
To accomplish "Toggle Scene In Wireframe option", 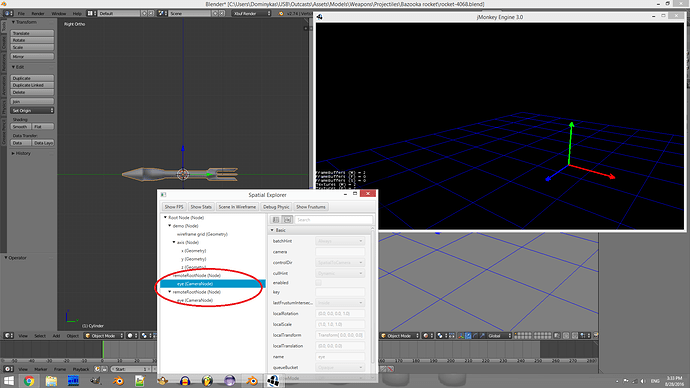I will (237, 207).
